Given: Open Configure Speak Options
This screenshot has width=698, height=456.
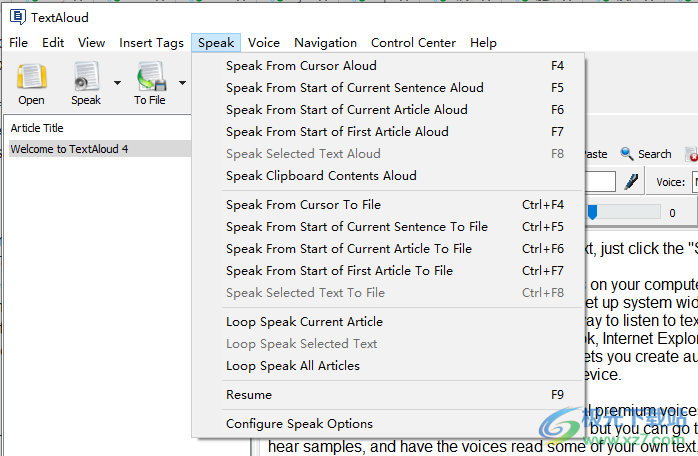Looking at the screenshot, I should pos(299,424).
